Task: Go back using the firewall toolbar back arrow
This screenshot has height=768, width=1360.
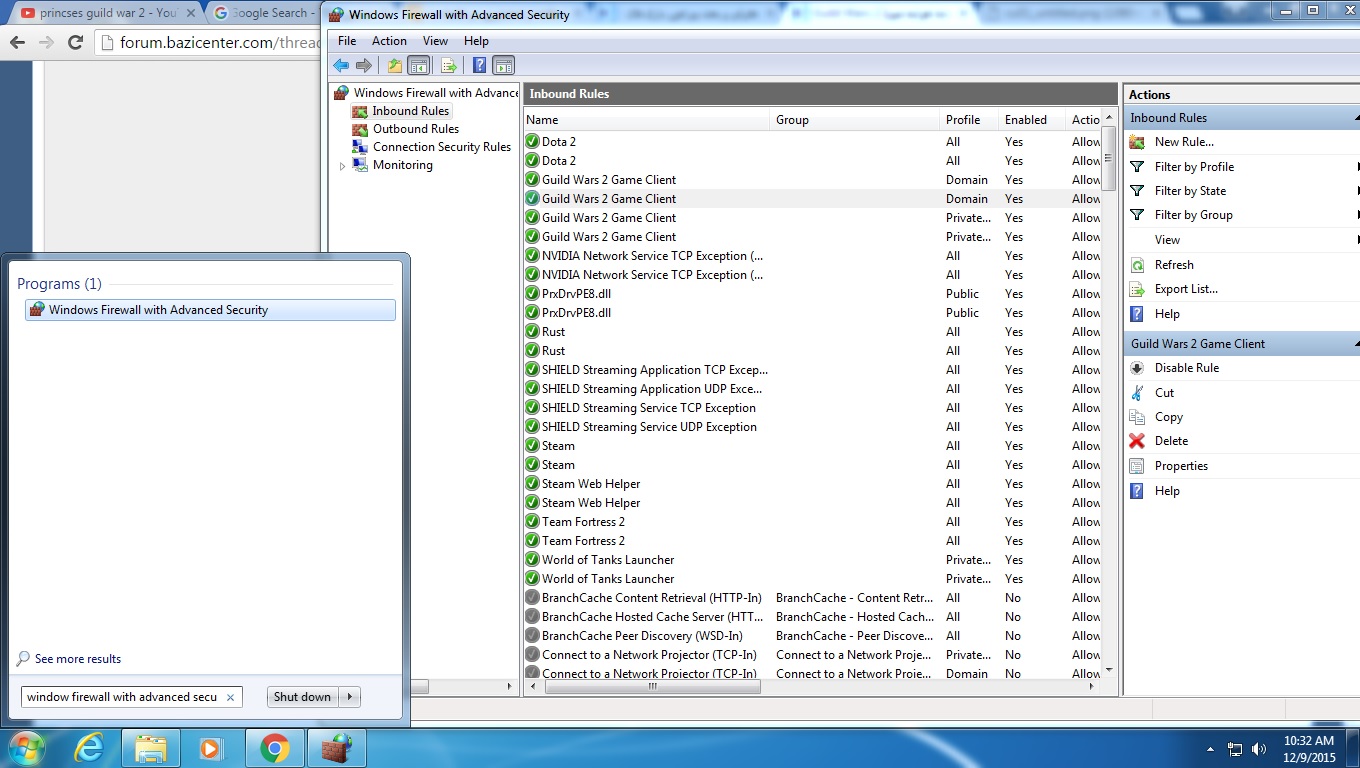Action: [x=341, y=65]
